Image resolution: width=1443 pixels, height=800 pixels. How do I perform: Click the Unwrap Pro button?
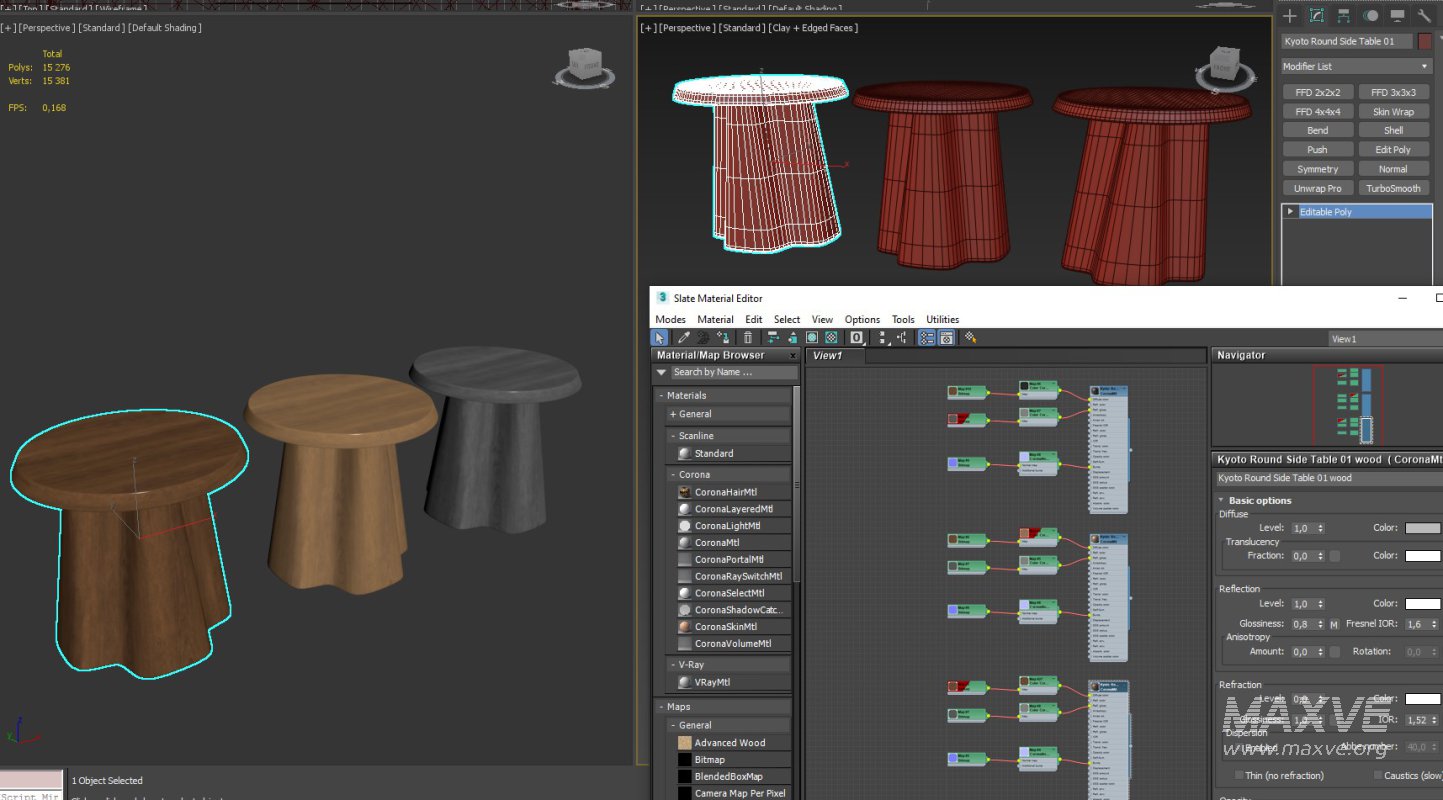pyautogui.click(x=1317, y=188)
